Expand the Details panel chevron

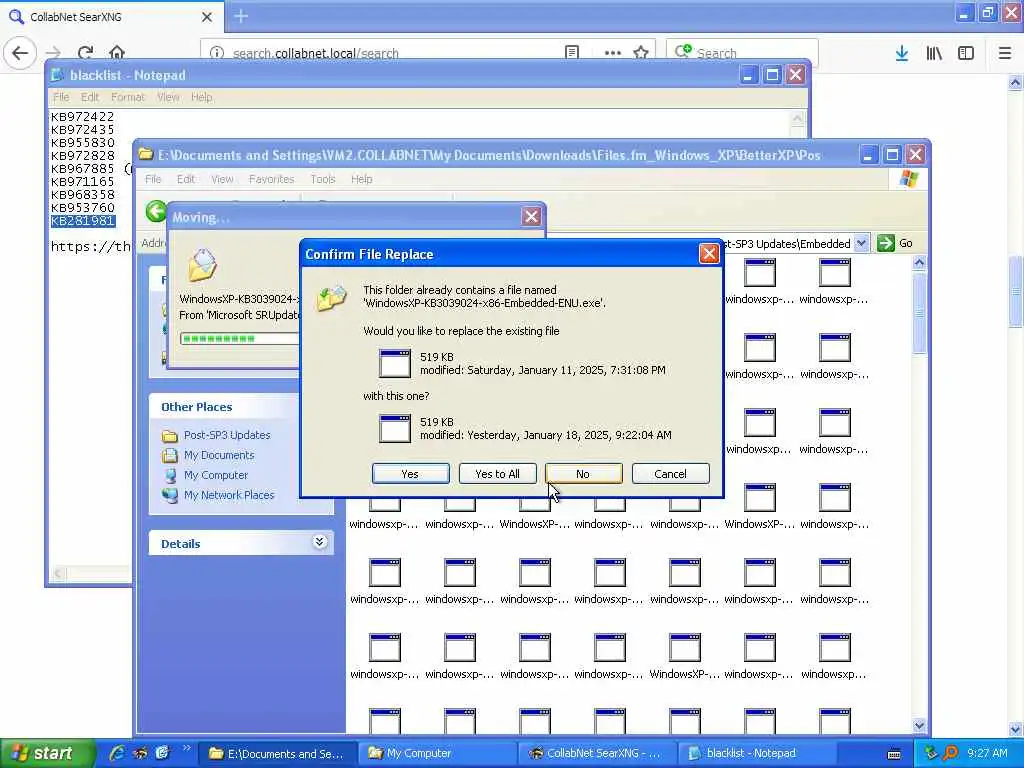pyautogui.click(x=319, y=542)
